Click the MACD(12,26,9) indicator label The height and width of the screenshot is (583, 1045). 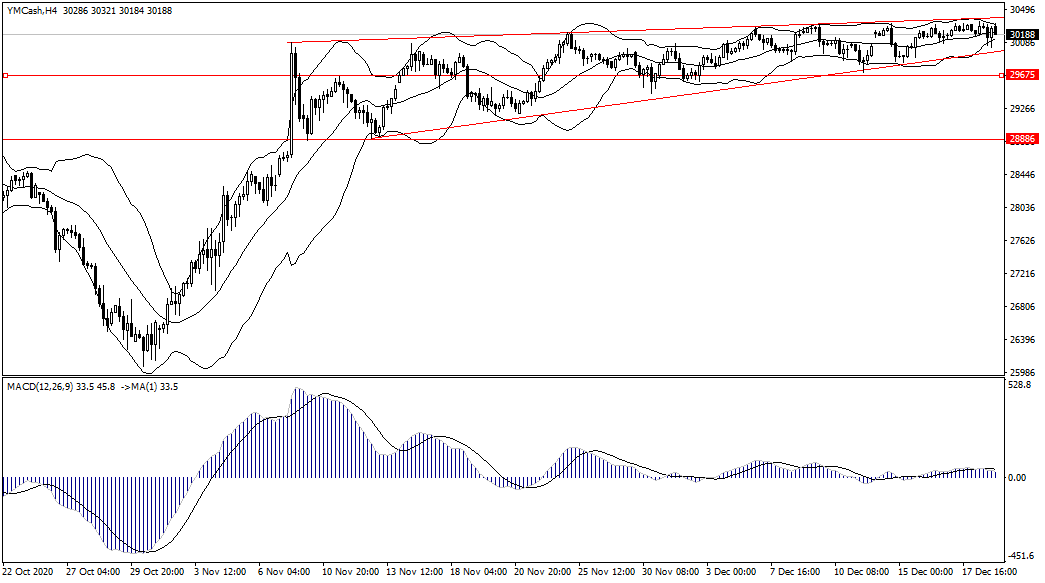point(50,385)
